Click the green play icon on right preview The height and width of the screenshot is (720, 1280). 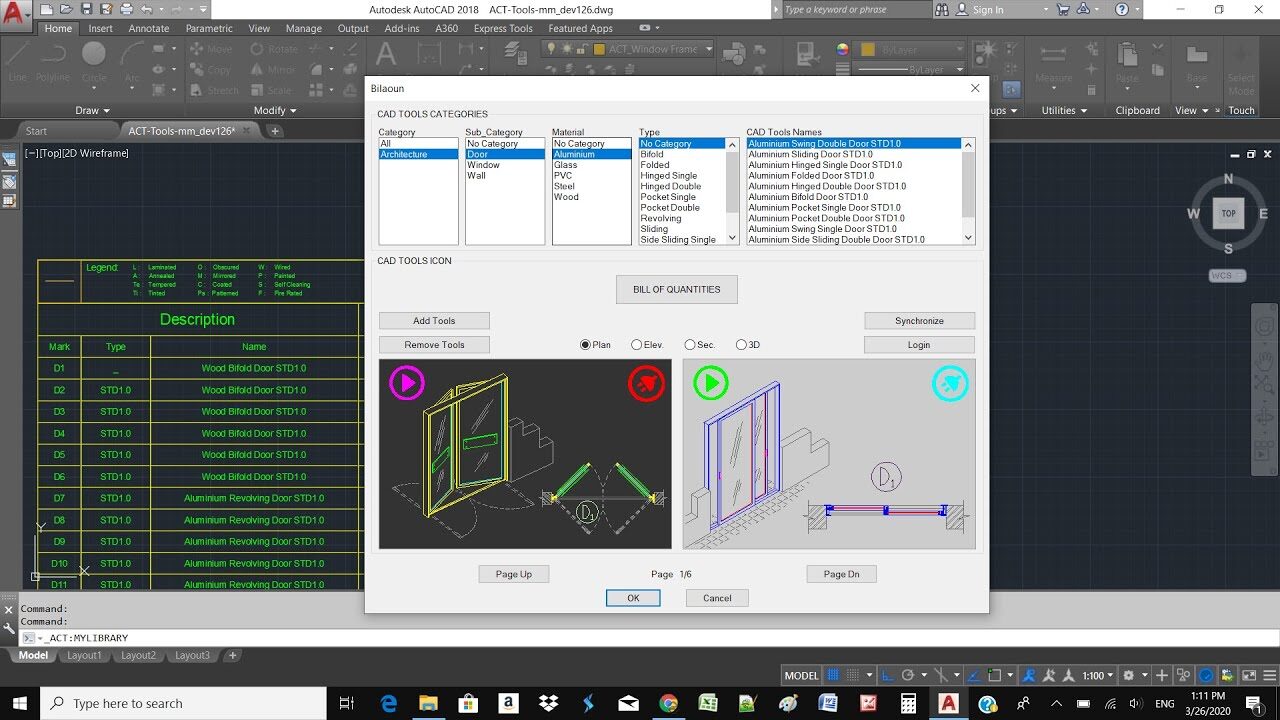point(711,383)
